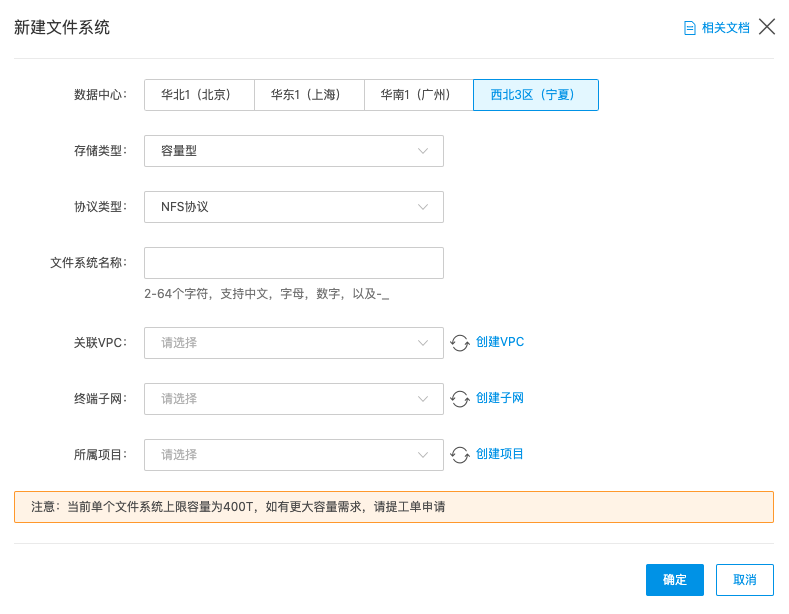
Task: Select 西北3区（宁夏） data center
Action: (535, 95)
